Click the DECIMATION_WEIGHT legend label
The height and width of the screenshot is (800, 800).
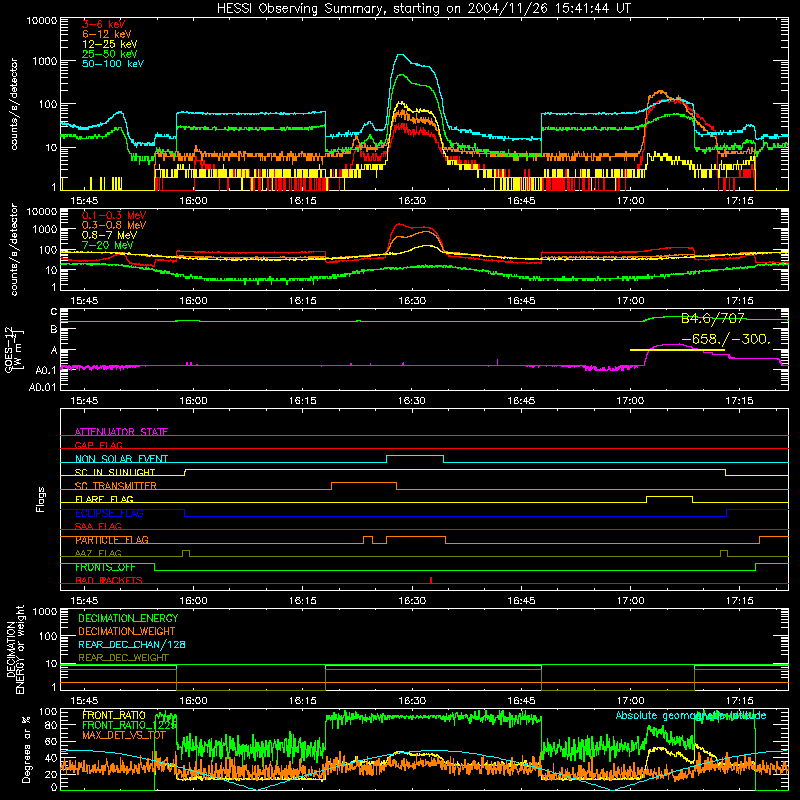pos(127,631)
